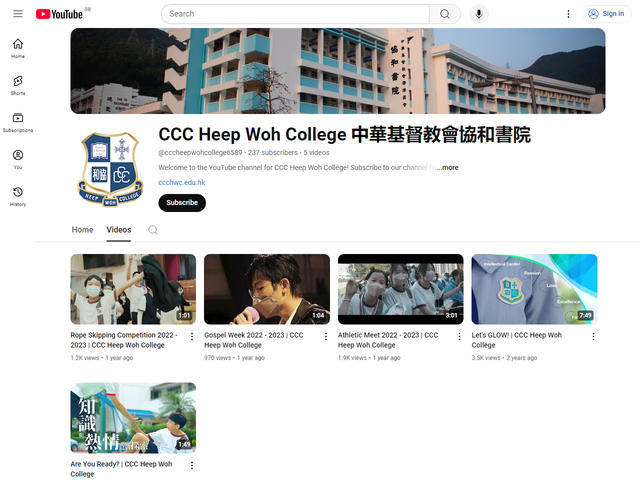Open History in sidebar
640x480 pixels.
18,196
